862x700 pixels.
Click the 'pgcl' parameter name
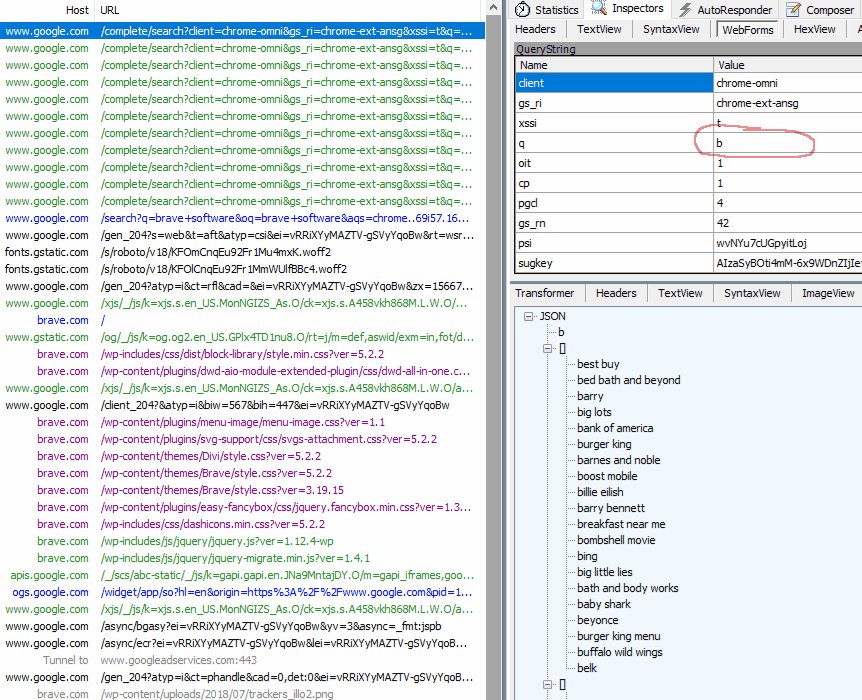tap(528, 203)
